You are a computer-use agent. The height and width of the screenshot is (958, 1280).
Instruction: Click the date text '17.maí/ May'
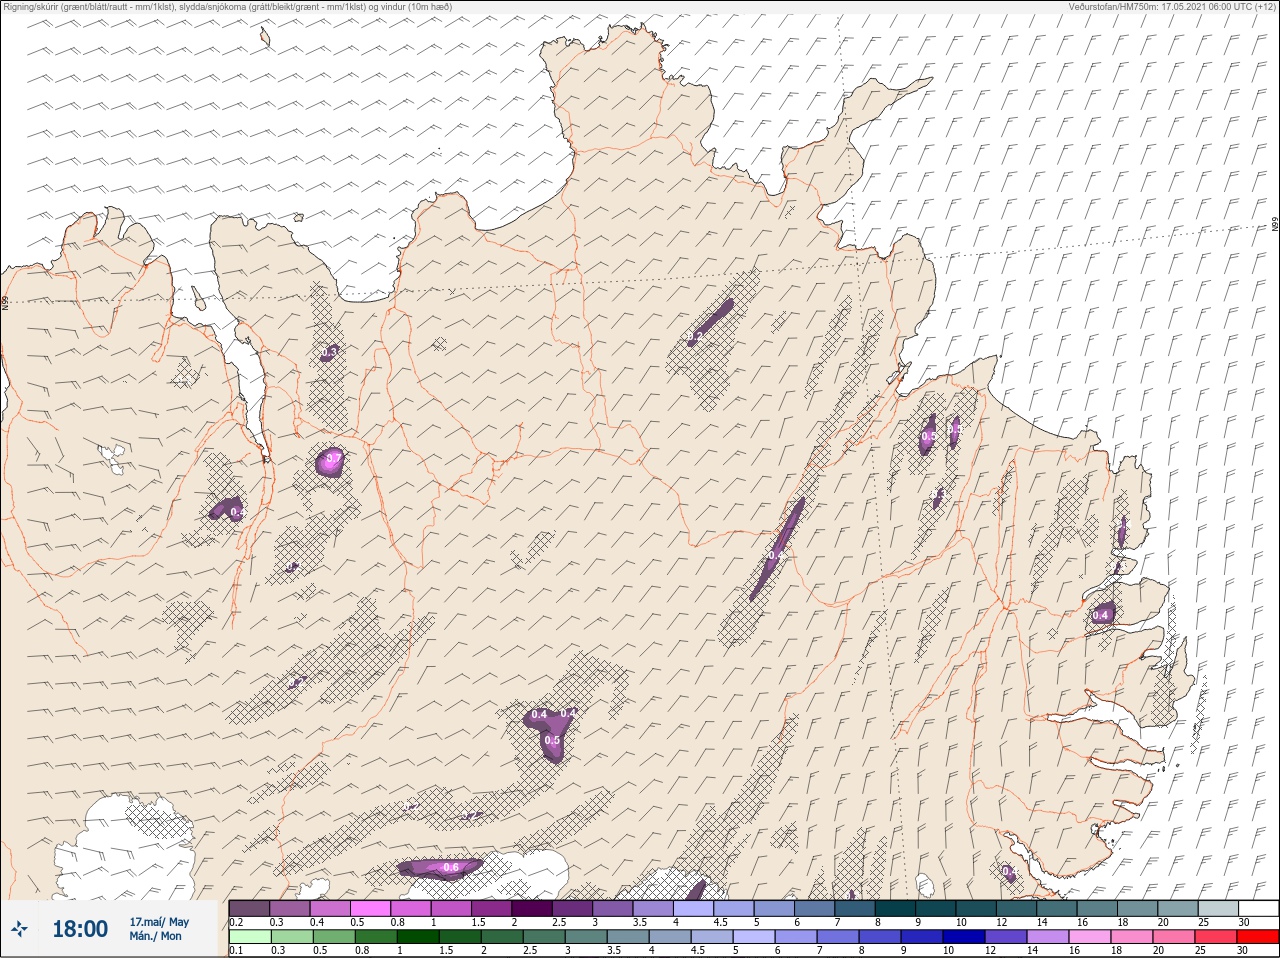(159, 922)
